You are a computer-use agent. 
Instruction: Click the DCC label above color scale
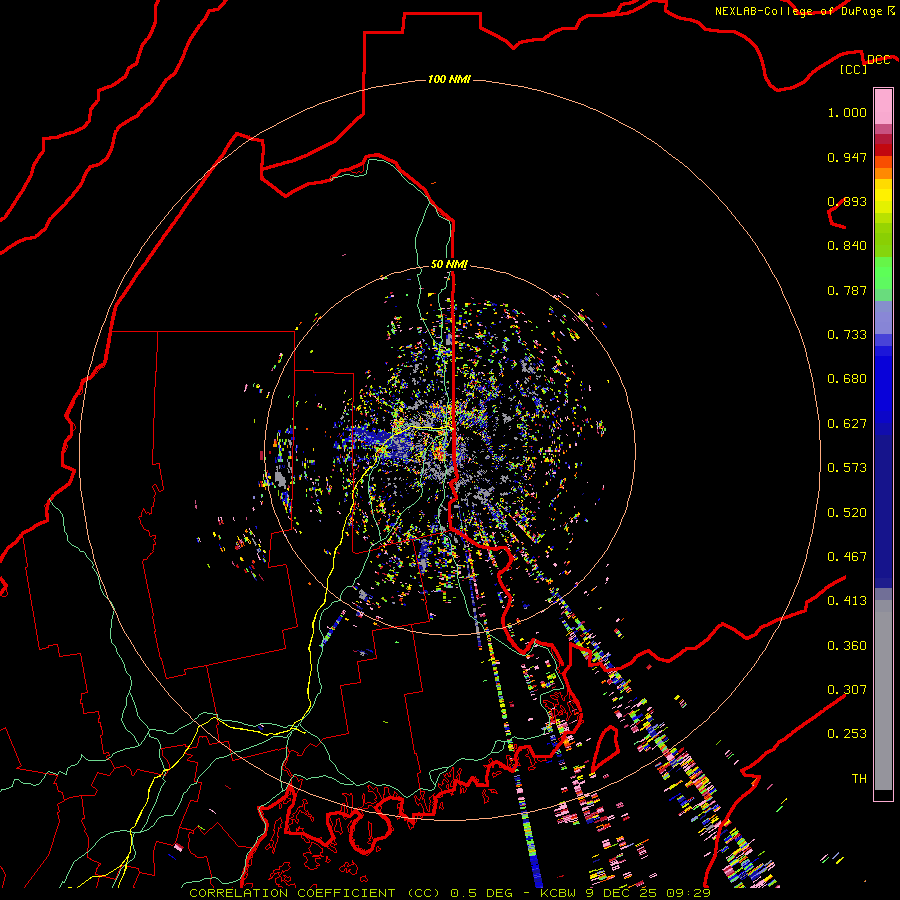pos(878,59)
